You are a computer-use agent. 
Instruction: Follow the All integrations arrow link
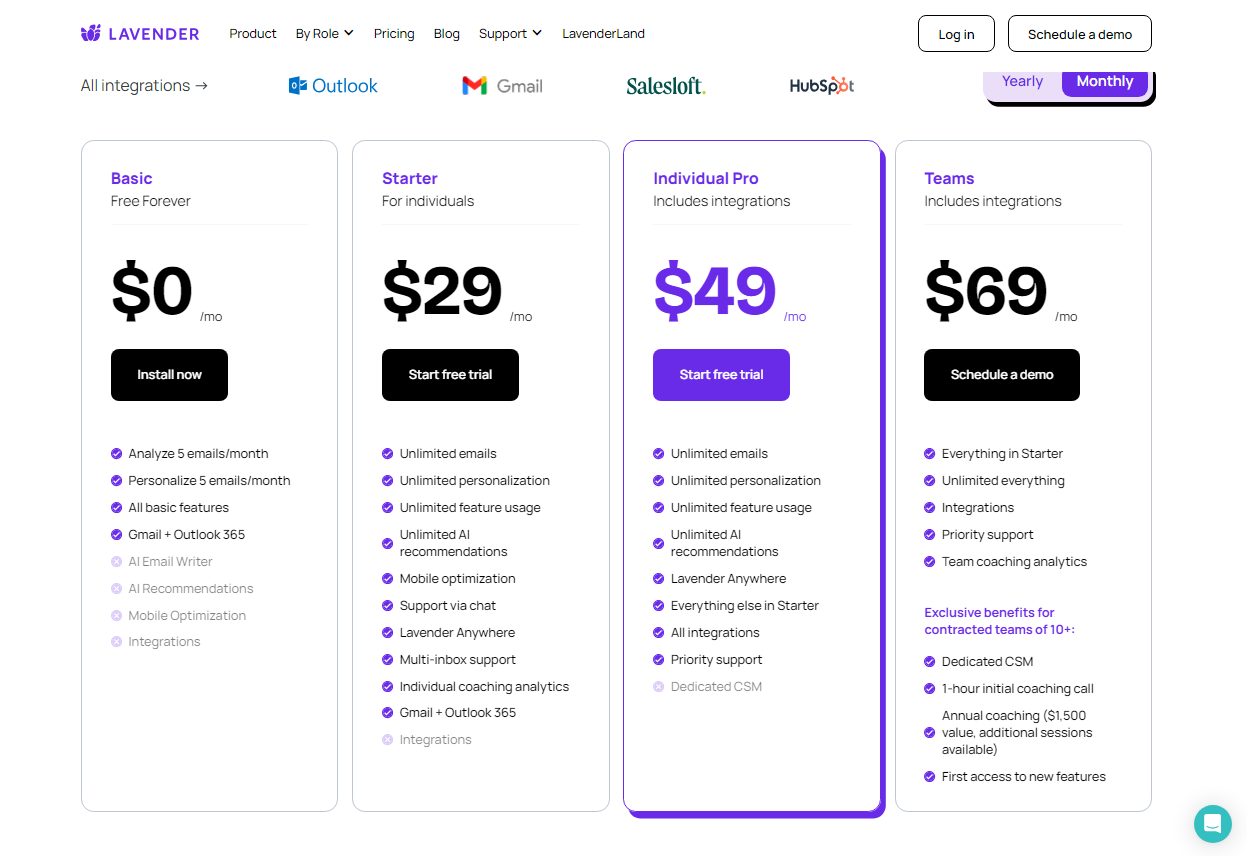[x=145, y=86]
